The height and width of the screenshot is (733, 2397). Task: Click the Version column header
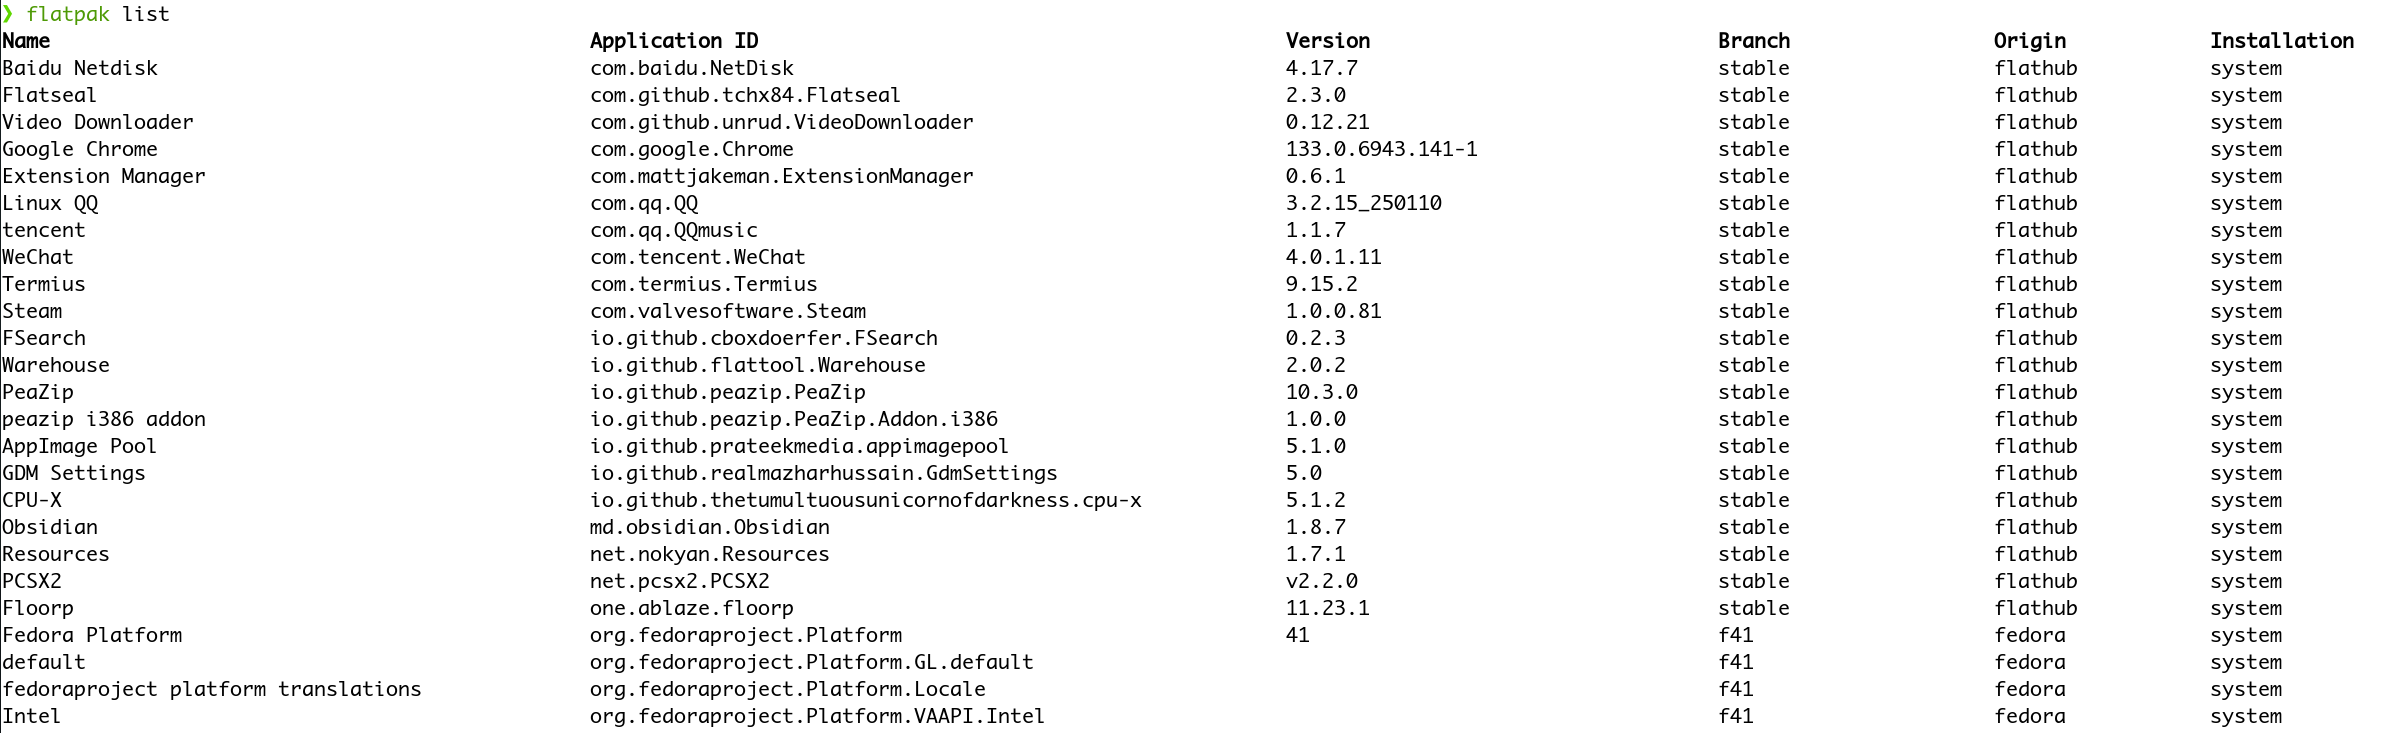(1328, 41)
